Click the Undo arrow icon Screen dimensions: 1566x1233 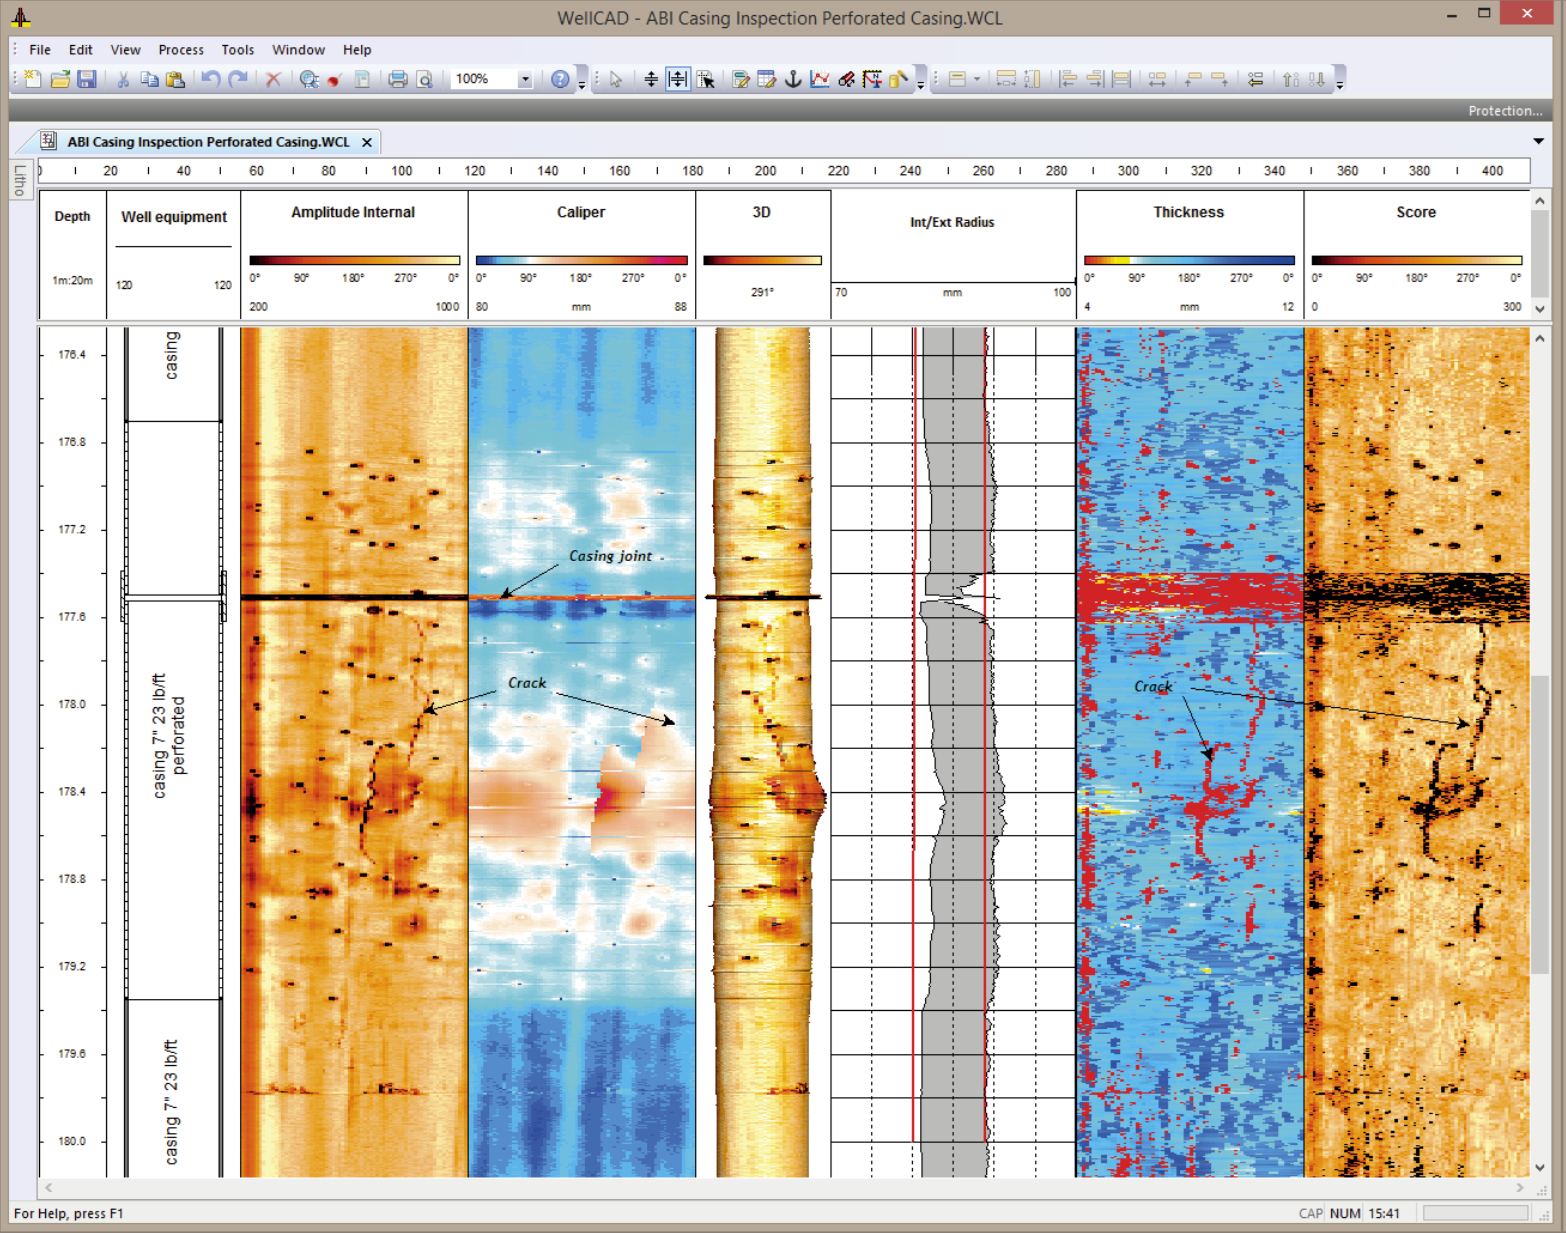[210, 79]
